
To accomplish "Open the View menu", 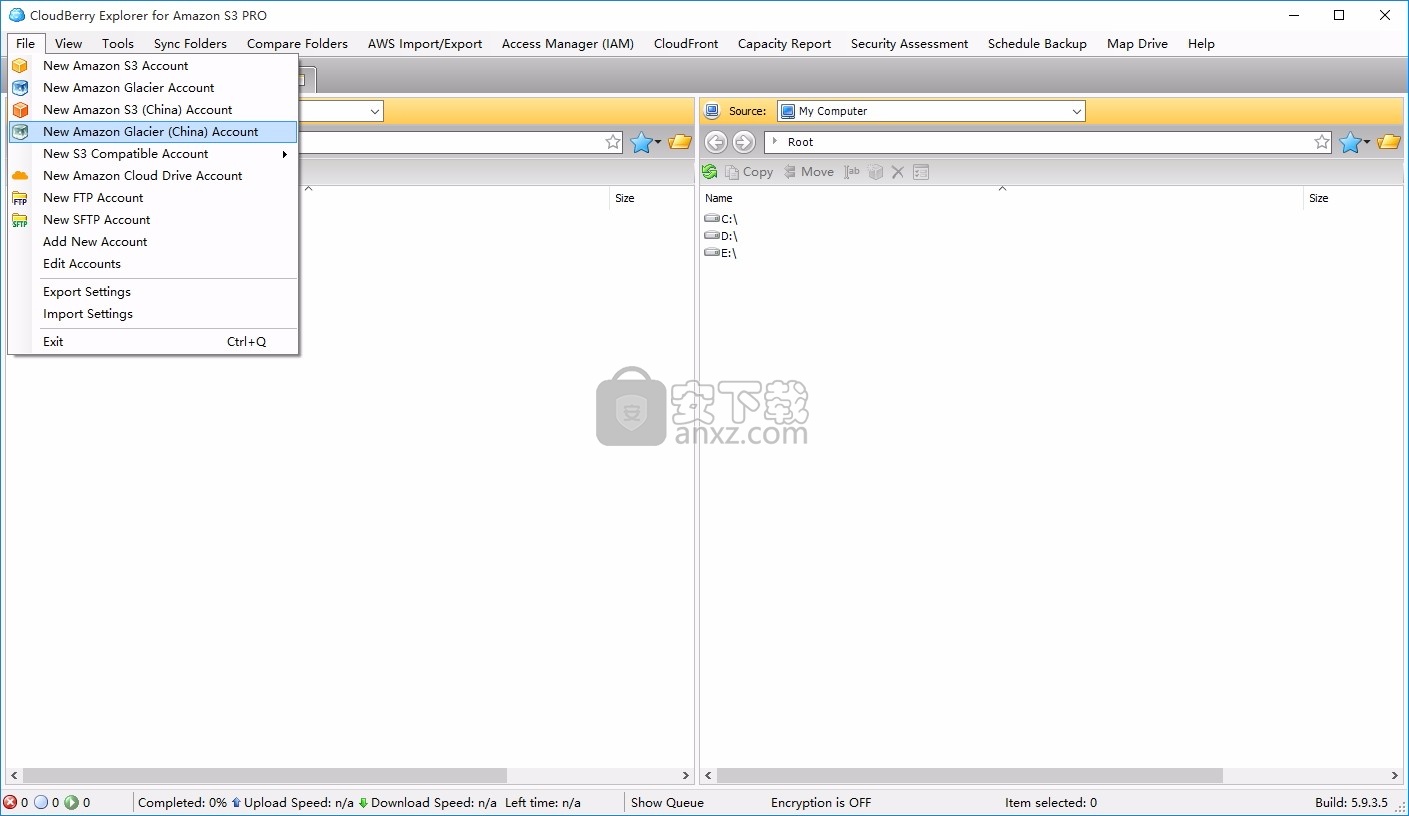I will 69,43.
